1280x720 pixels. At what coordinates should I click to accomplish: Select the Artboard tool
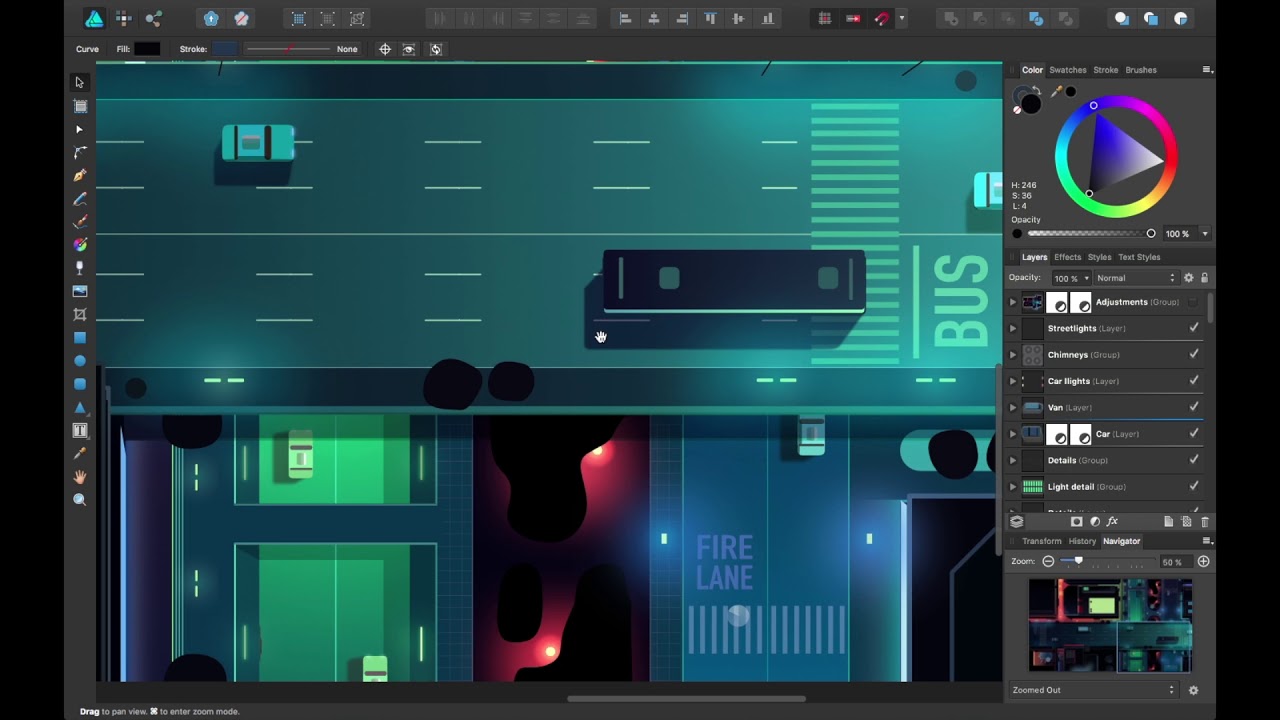[80, 106]
